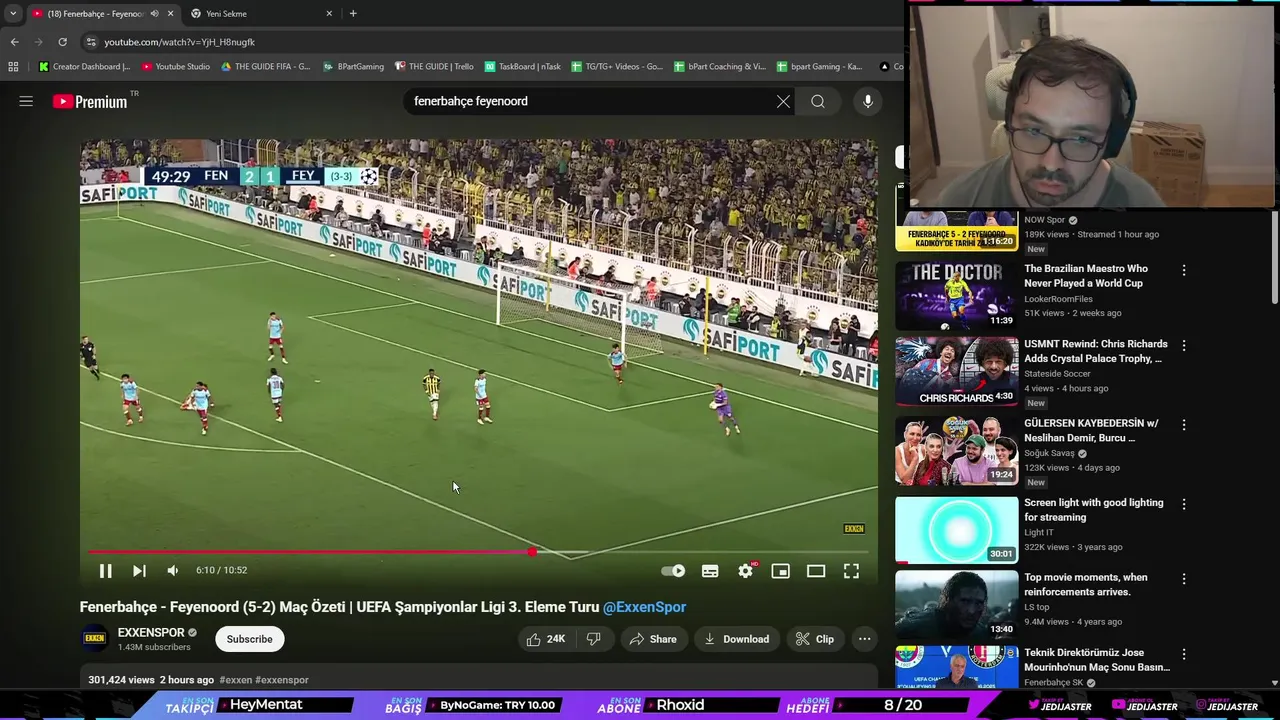Open the EXXENSPOR channel name link
Image resolution: width=1280 pixels, height=720 pixels.
tap(151, 632)
